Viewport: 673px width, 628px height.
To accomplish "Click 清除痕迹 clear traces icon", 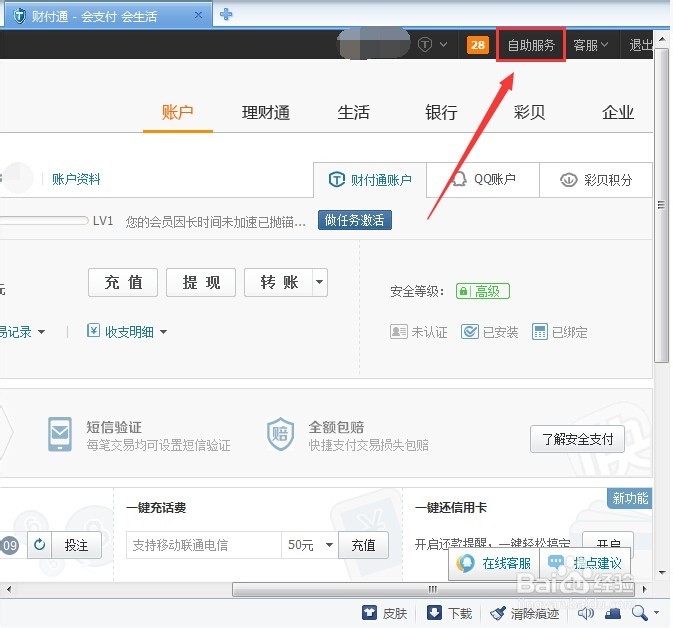I will [x=497, y=613].
